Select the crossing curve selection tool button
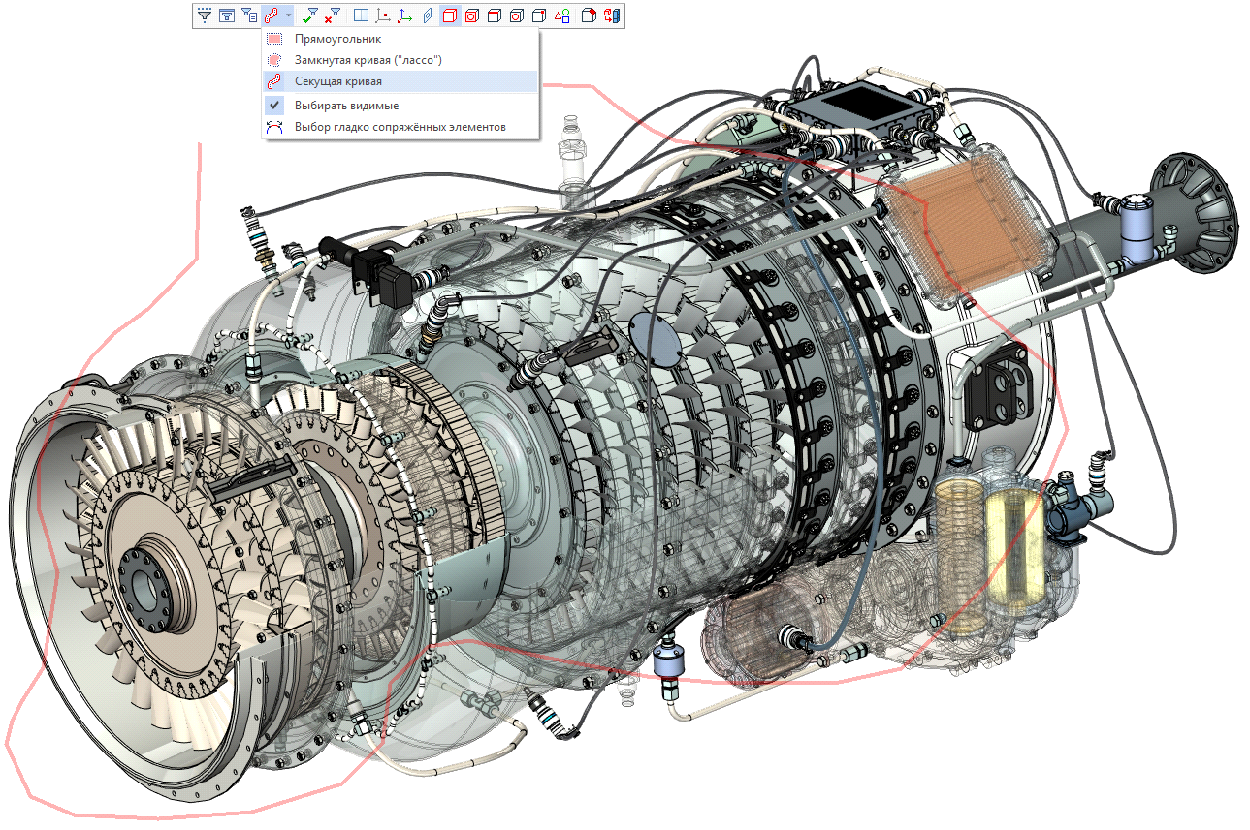Image resolution: width=1250 pixels, height=830 pixels. (271, 15)
